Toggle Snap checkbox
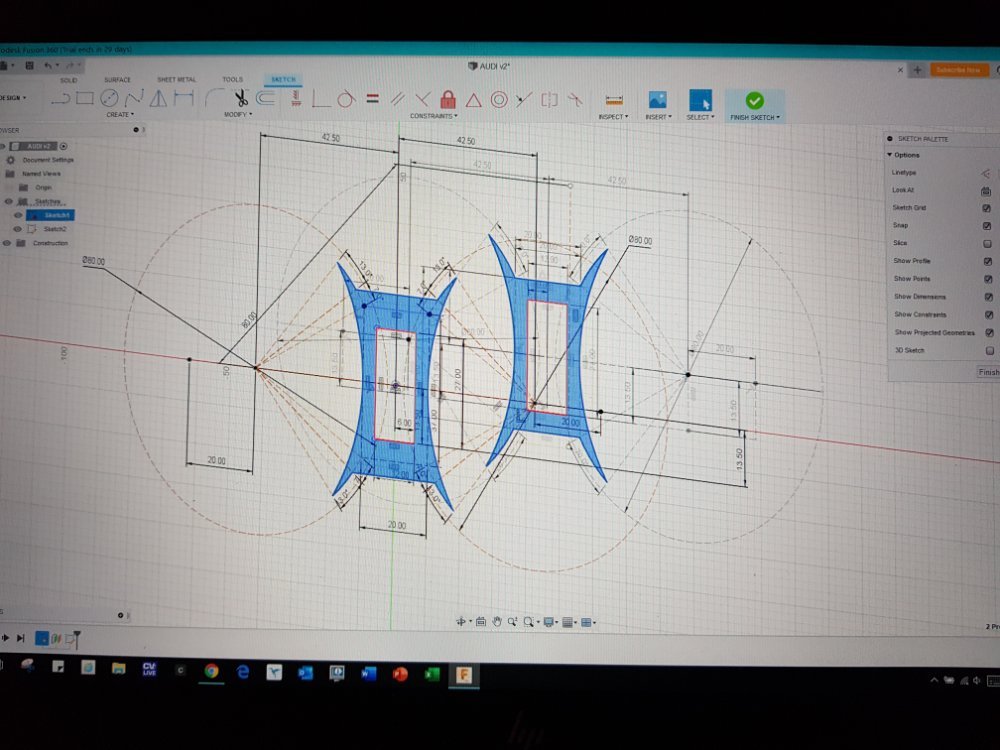Image resolution: width=1000 pixels, height=750 pixels. (x=987, y=226)
